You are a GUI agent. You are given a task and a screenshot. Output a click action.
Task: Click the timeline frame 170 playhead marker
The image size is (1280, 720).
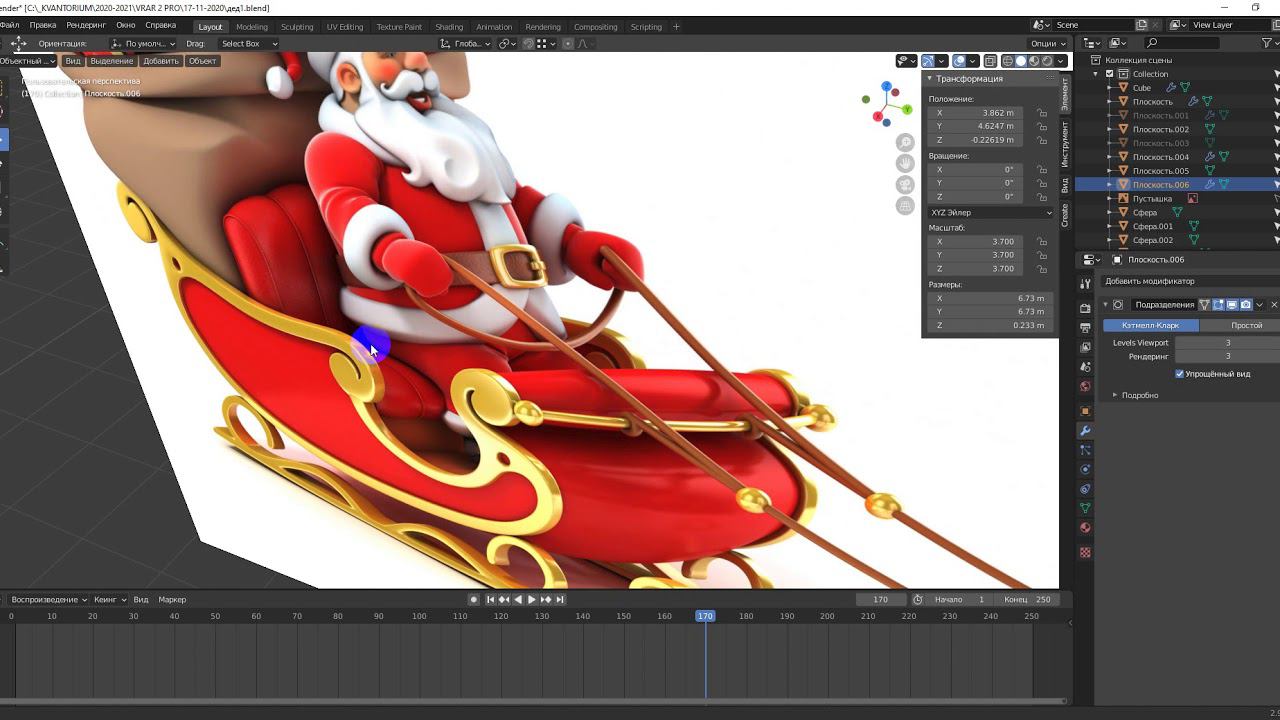705,616
